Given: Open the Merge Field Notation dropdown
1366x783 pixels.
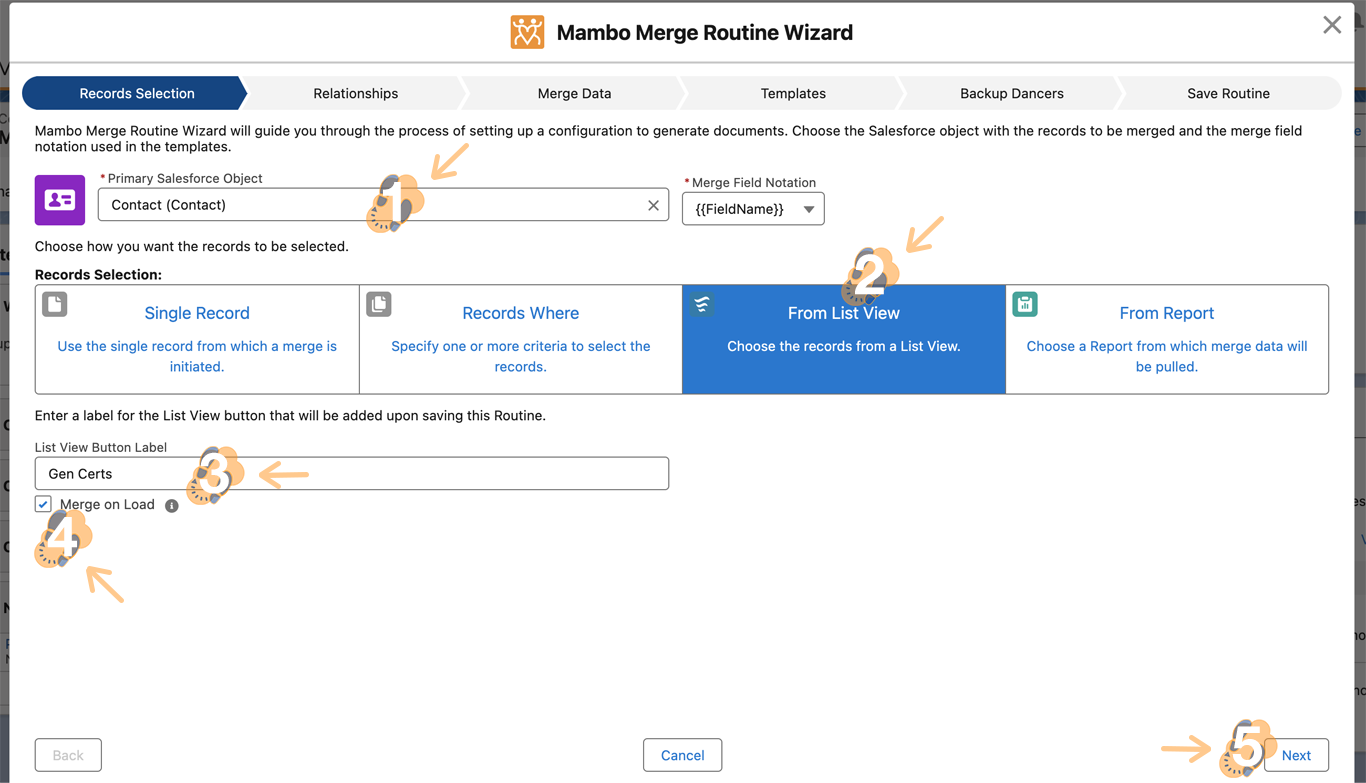Looking at the screenshot, I should [753, 209].
